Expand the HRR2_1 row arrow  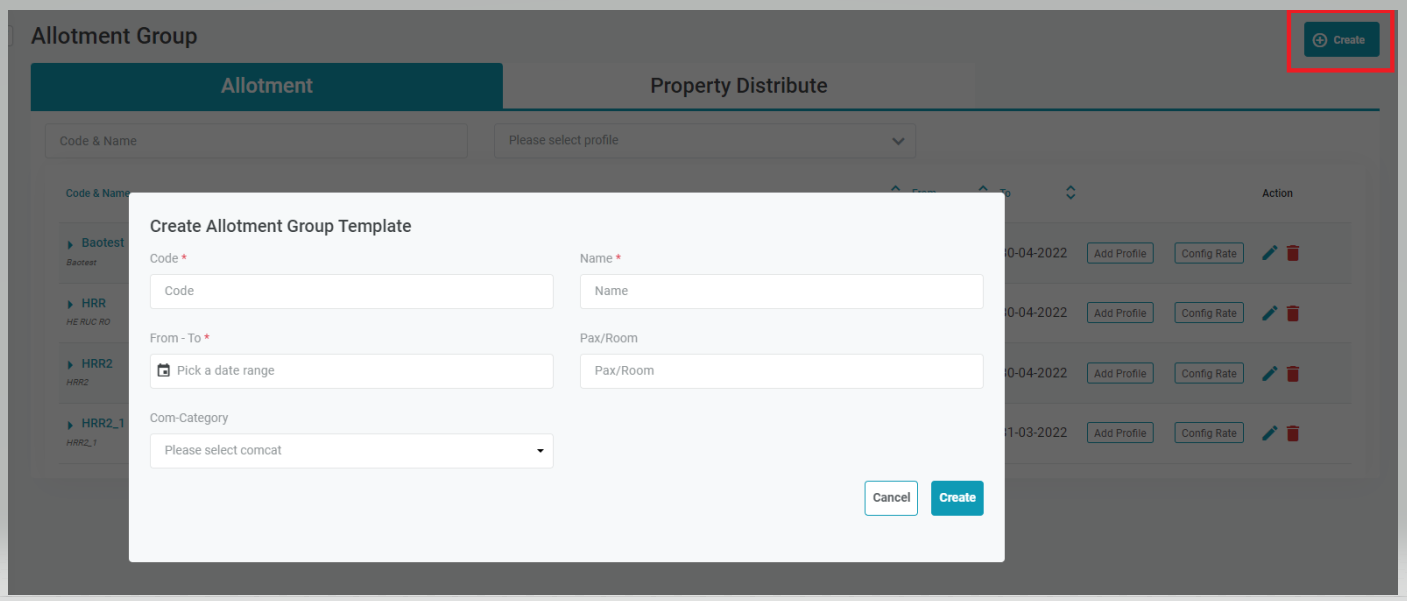pyautogui.click(x=71, y=425)
